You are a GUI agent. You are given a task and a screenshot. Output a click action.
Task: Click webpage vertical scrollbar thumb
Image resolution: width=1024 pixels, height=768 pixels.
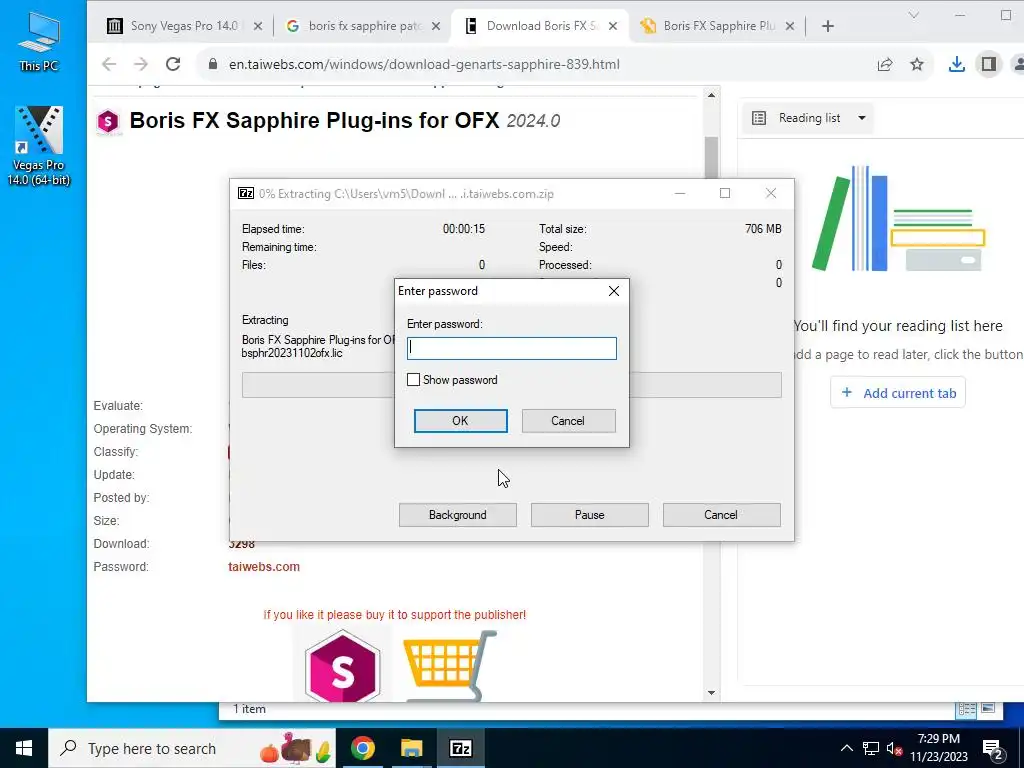pyautogui.click(x=711, y=157)
